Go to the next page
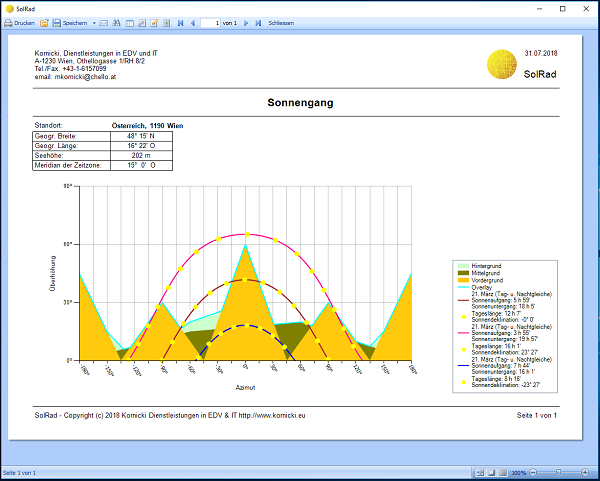The height and width of the screenshot is (481, 600). tap(247, 22)
